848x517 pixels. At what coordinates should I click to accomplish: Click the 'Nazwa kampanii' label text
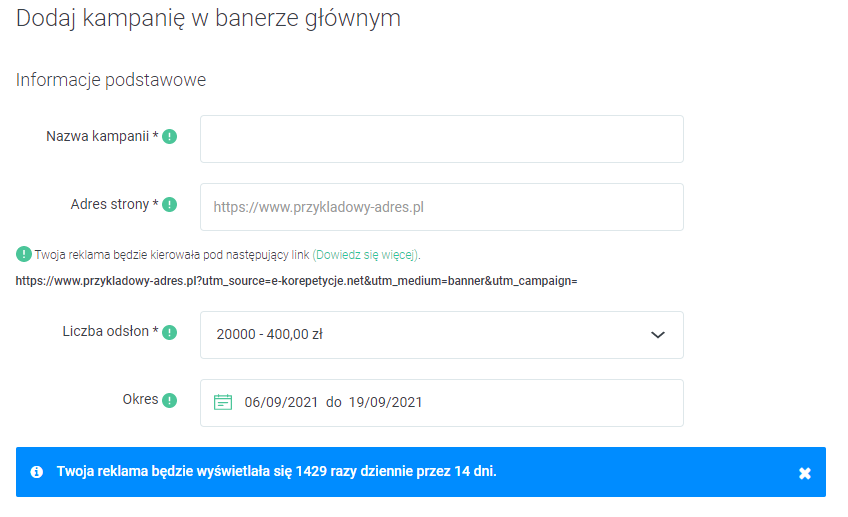coord(97,136)
